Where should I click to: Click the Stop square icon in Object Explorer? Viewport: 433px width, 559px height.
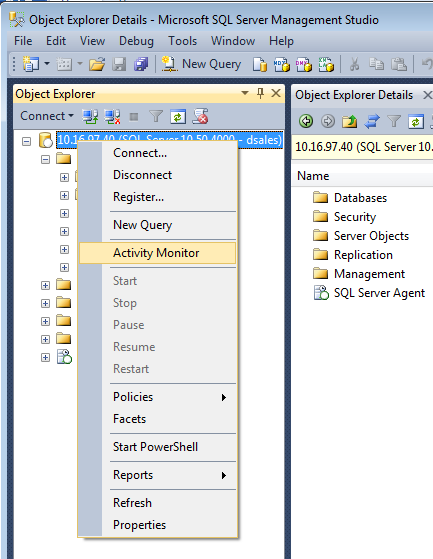point(134,117)
